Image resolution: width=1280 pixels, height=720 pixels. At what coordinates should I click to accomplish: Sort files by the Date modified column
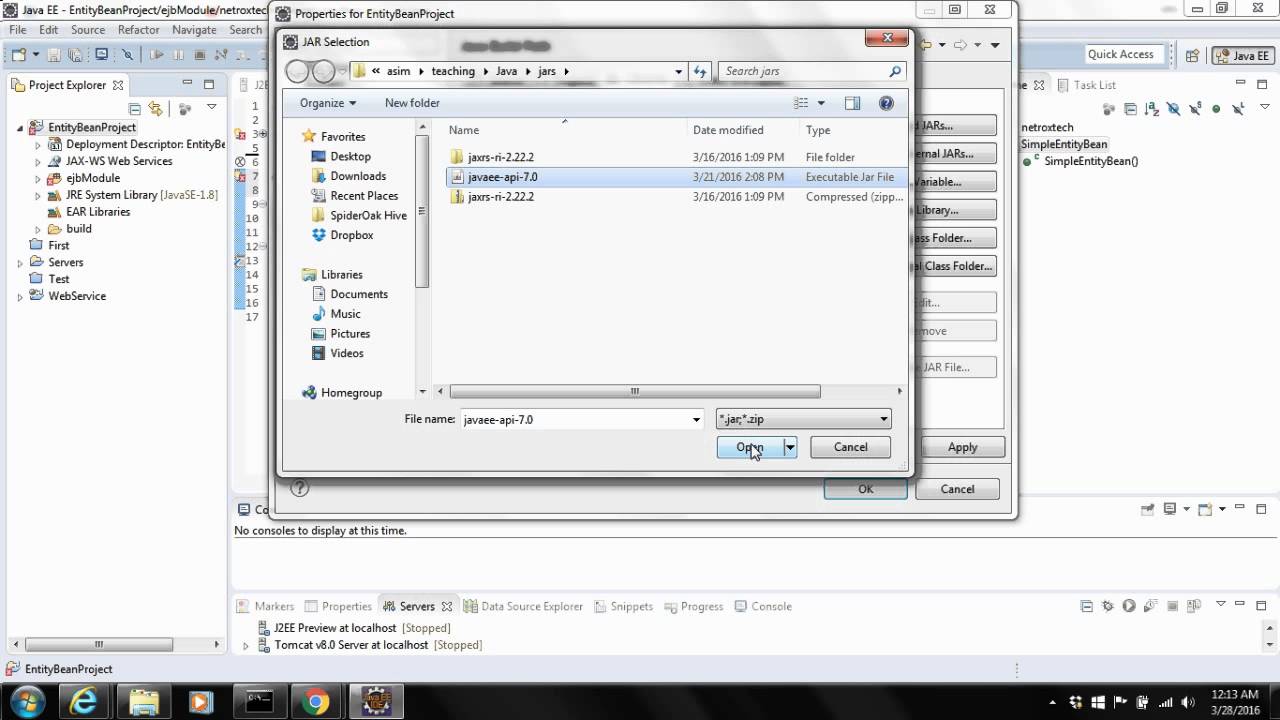(x=728, y=130)
